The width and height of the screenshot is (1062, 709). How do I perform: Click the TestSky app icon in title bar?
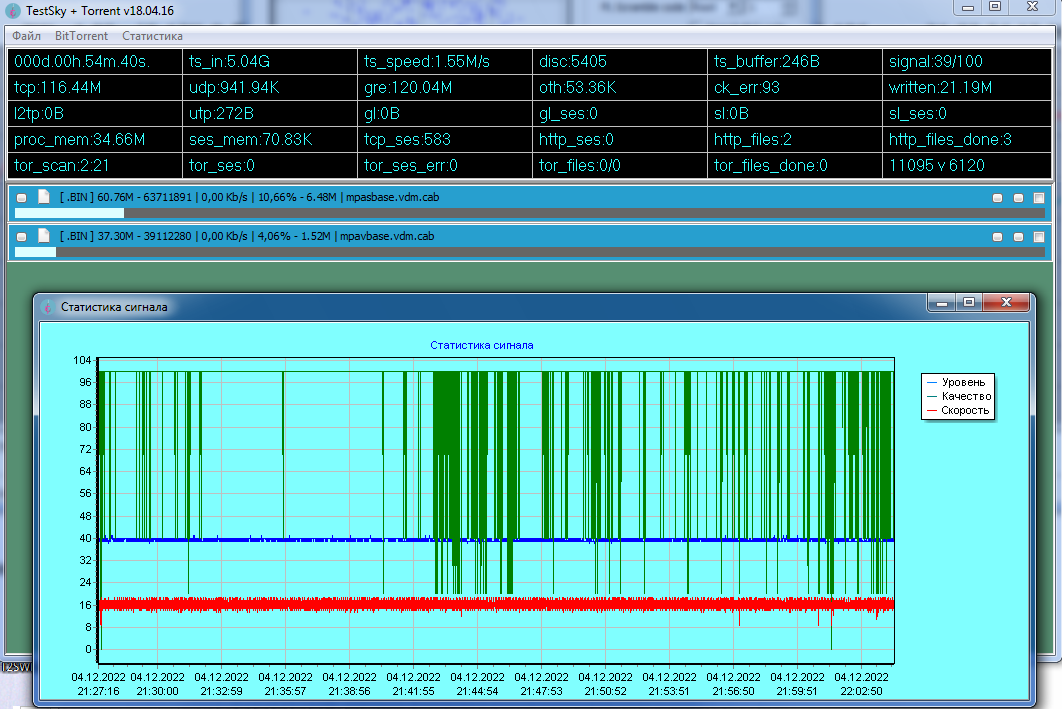13,8
